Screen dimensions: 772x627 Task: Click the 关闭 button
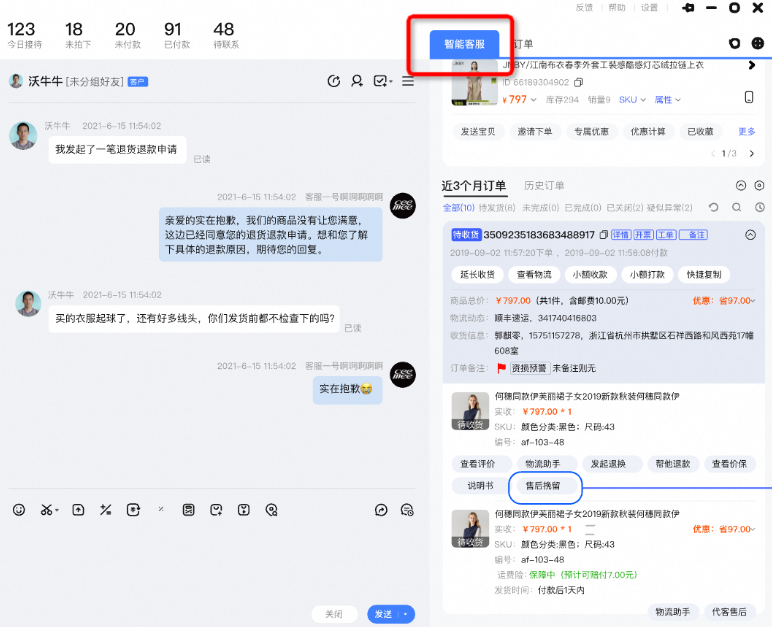(334, 614)
